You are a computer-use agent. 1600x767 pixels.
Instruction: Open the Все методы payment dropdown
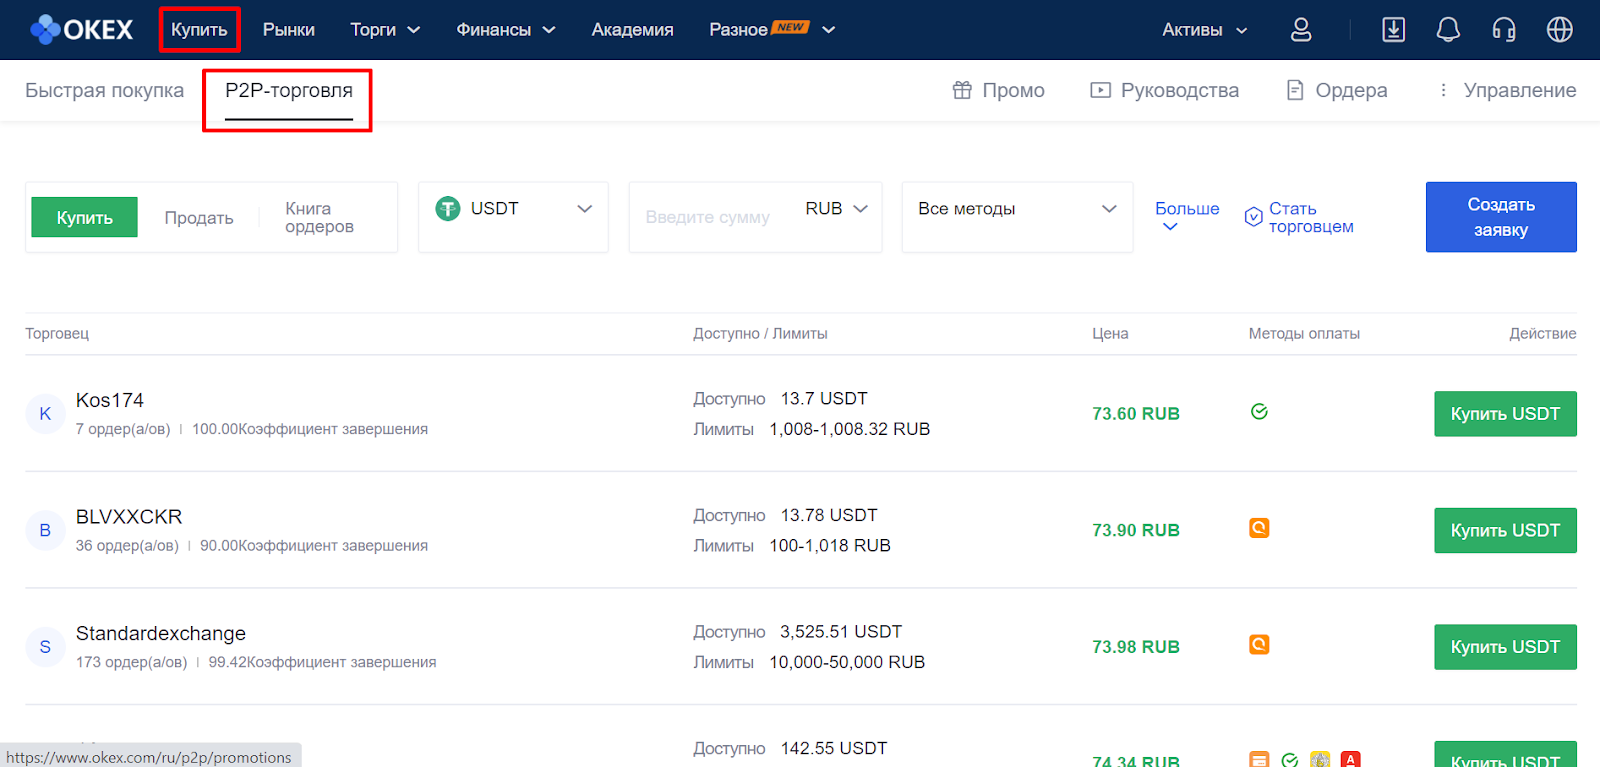point(1017,217)
